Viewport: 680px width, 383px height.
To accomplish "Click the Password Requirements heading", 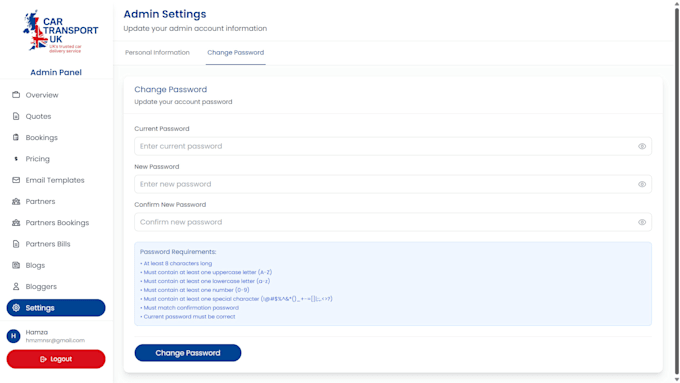I will (178, 252).
